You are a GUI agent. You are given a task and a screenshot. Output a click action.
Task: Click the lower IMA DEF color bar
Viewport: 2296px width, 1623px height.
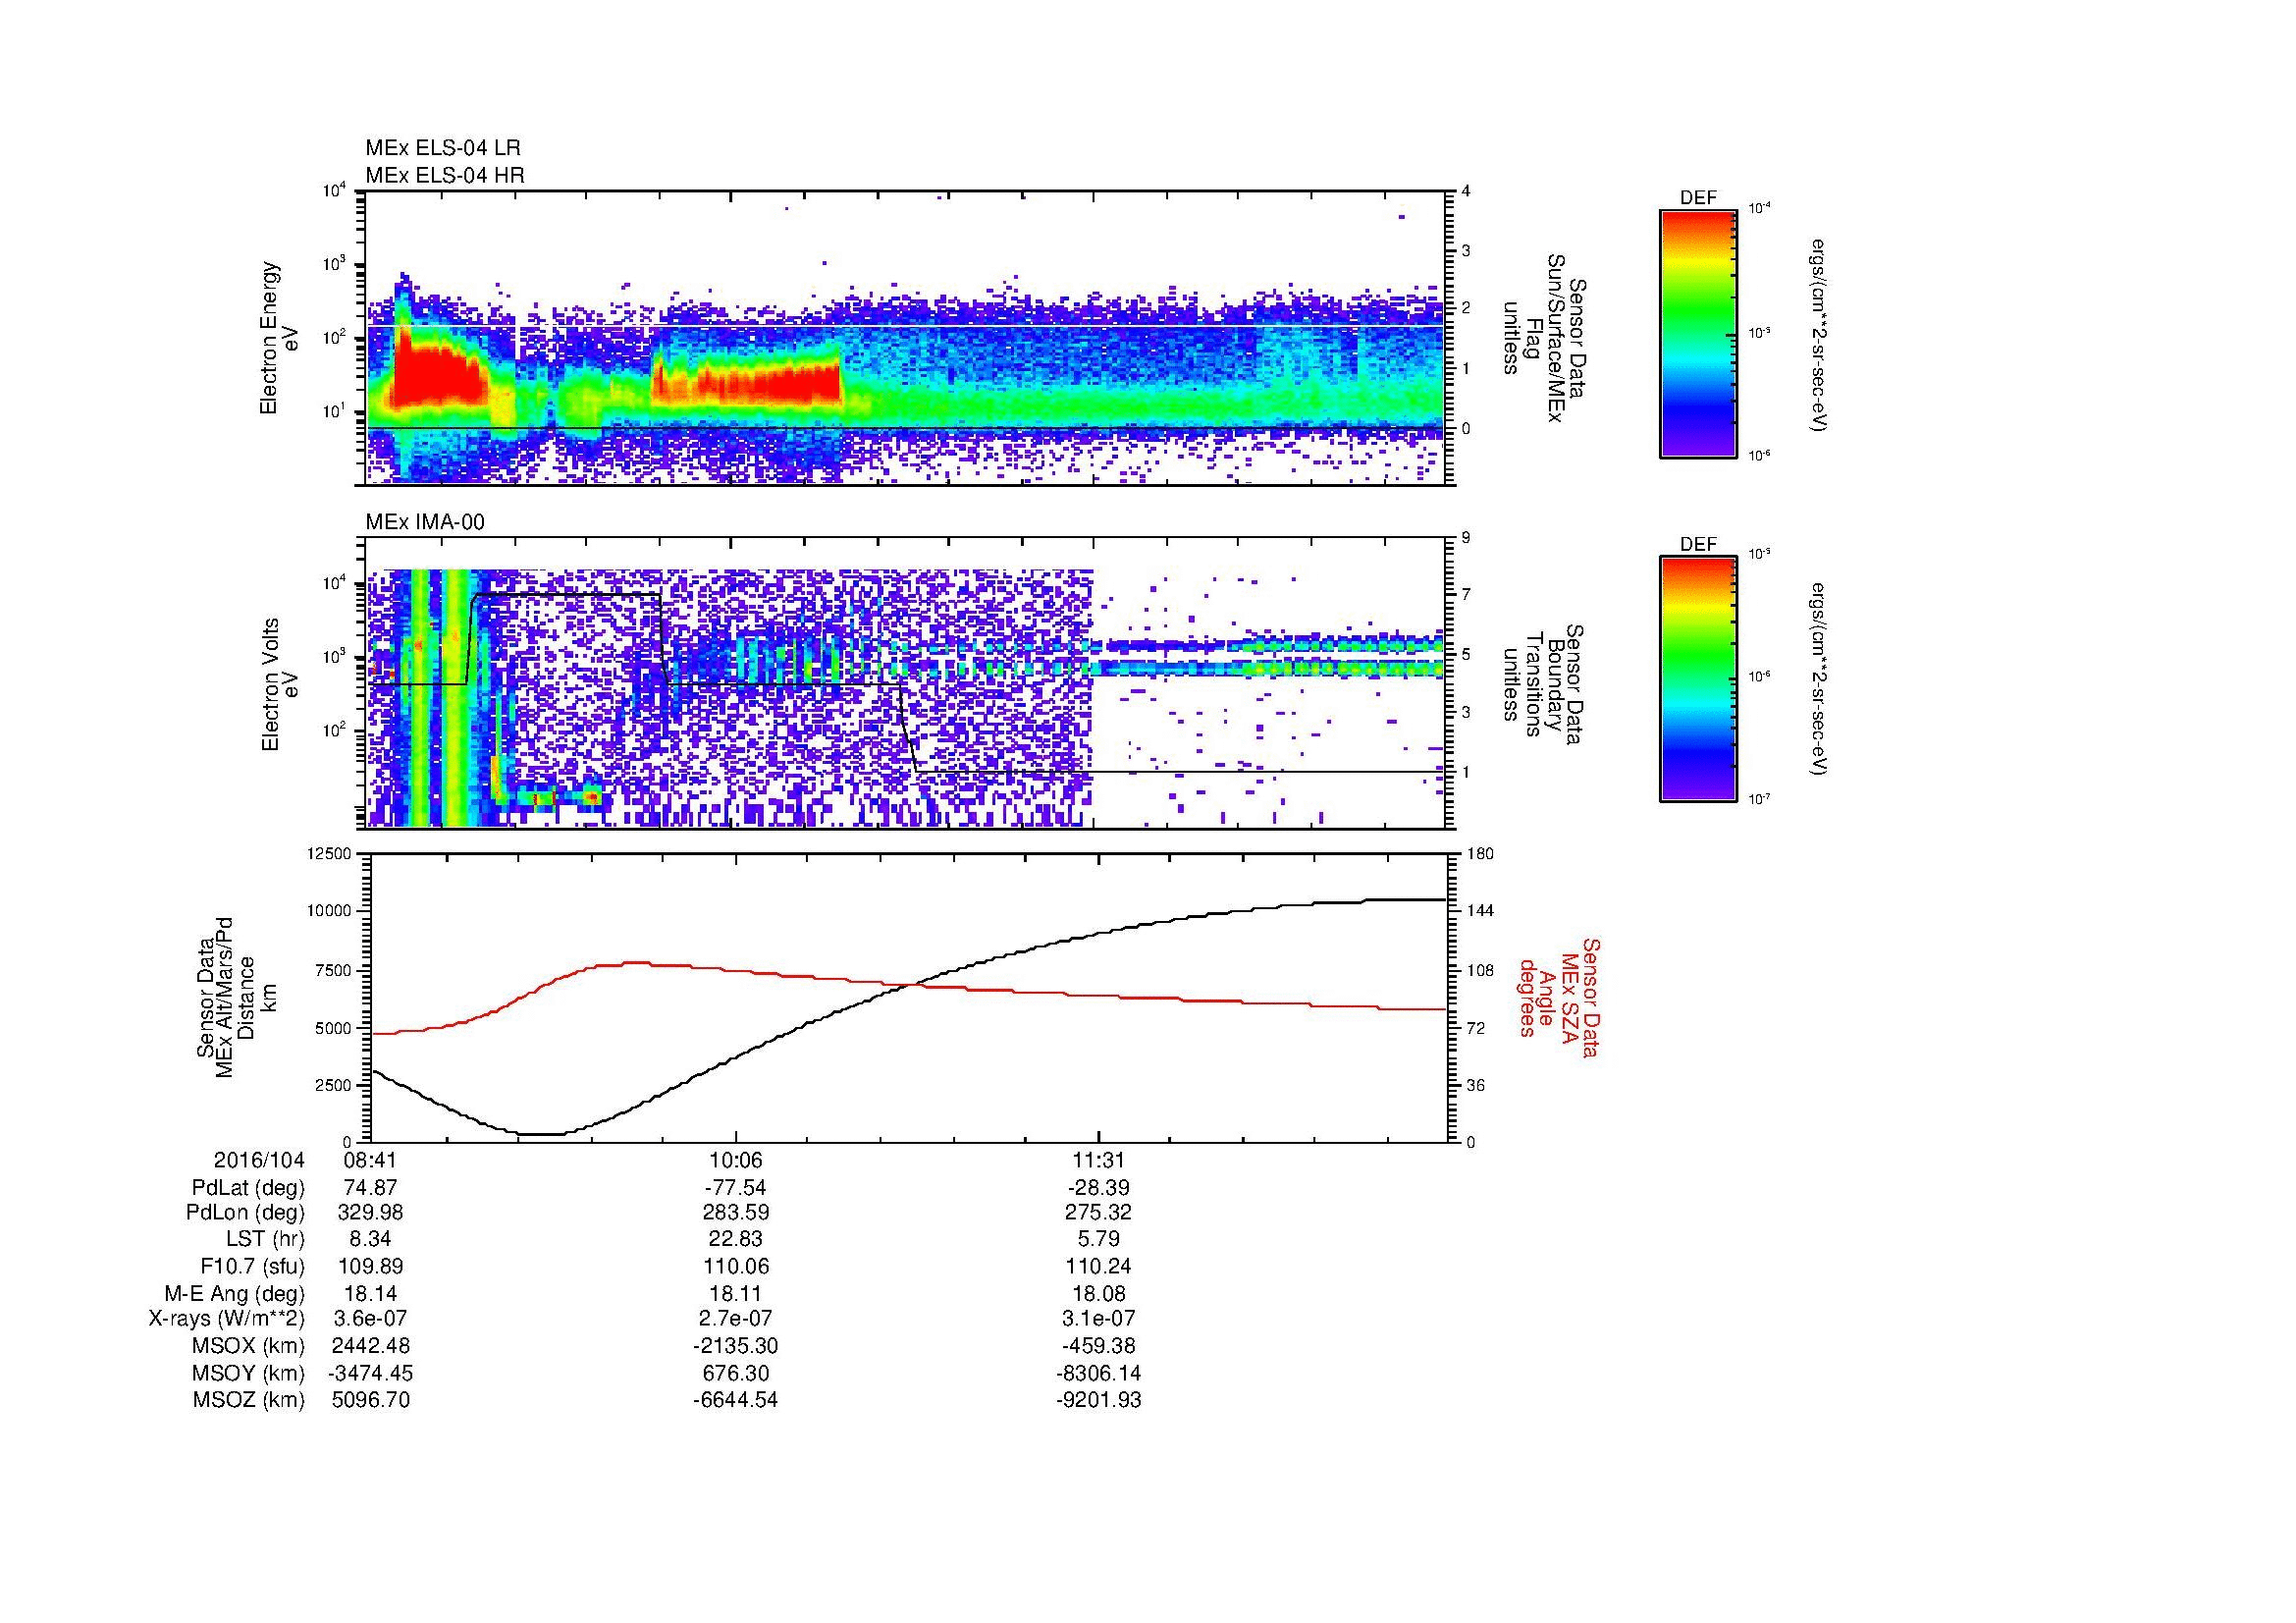1698,679
